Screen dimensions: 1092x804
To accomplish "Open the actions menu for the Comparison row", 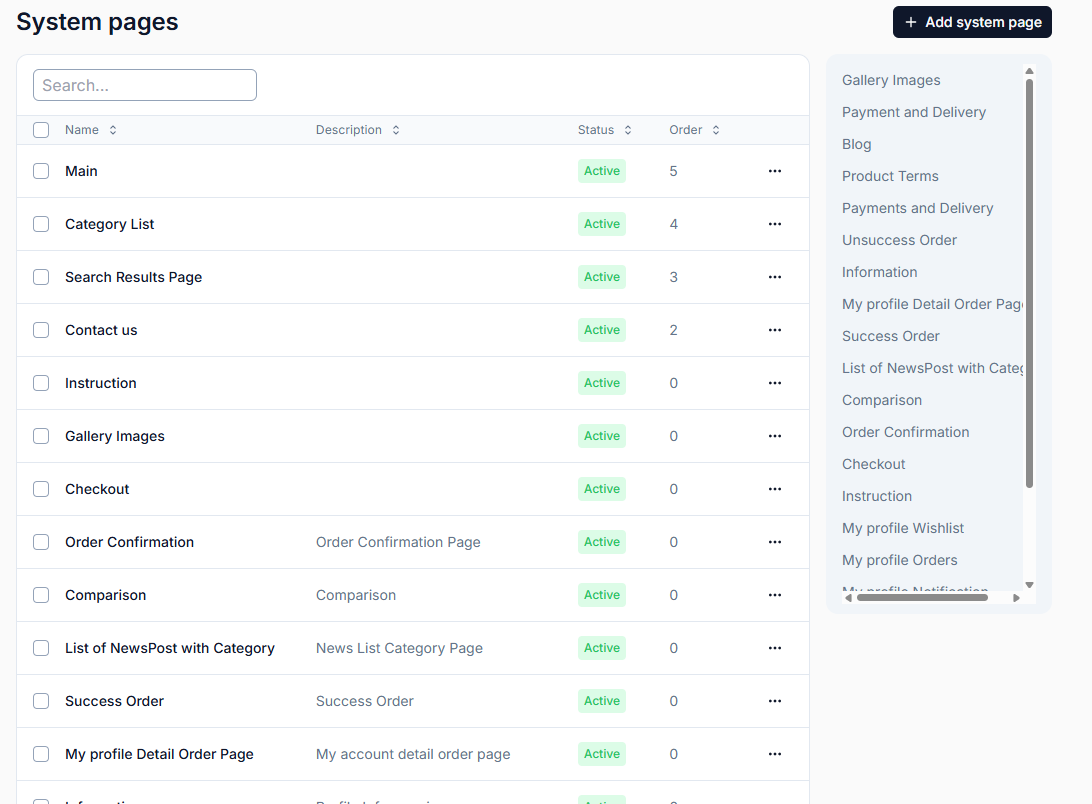I will 774,594.
